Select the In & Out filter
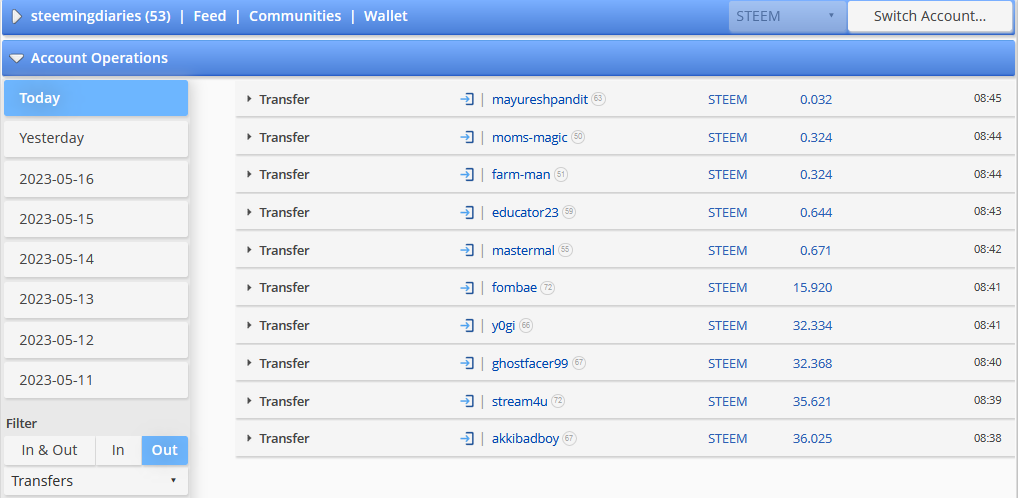Screen dimensions: 1018x498 click(49, 450)
